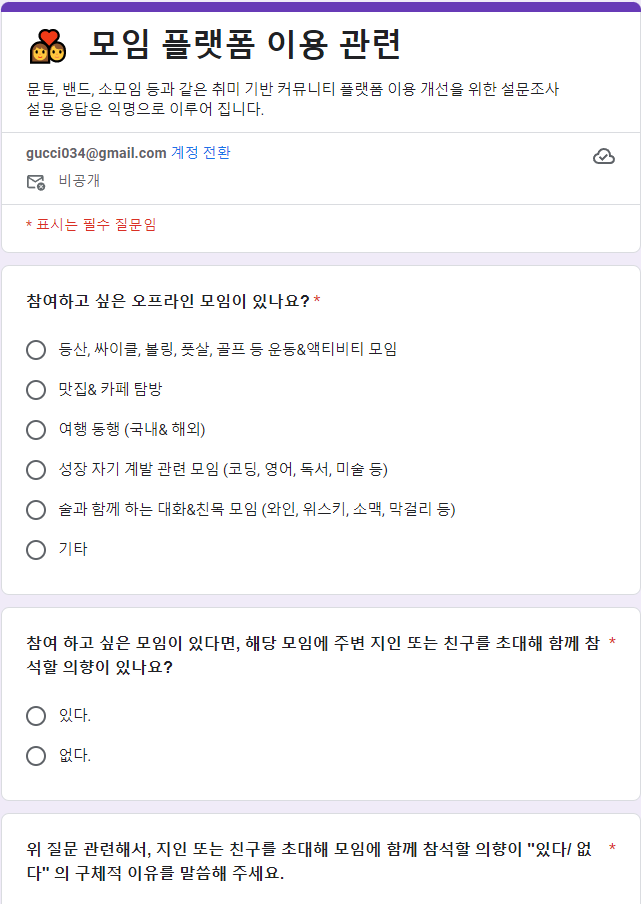Choose the 기타 radio button
The width and height of the screenshot is (641, 904).
36,549
